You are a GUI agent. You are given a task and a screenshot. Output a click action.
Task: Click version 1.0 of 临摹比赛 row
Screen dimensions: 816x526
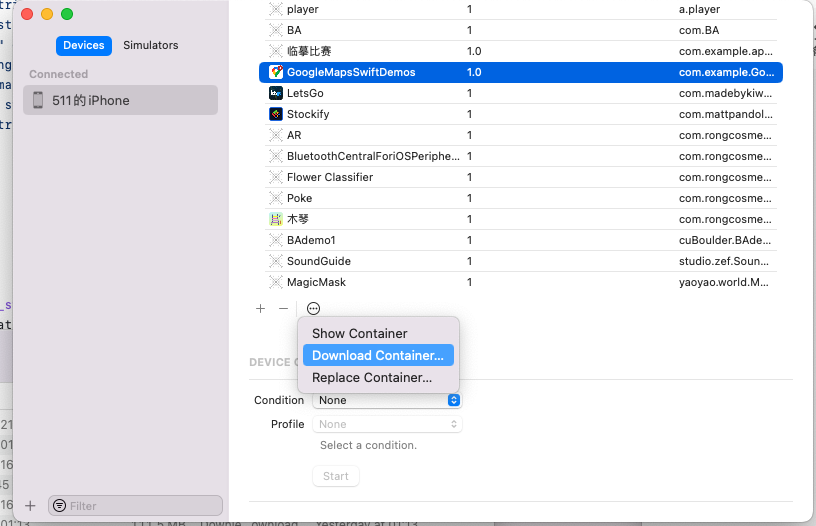tap(474, 51)
